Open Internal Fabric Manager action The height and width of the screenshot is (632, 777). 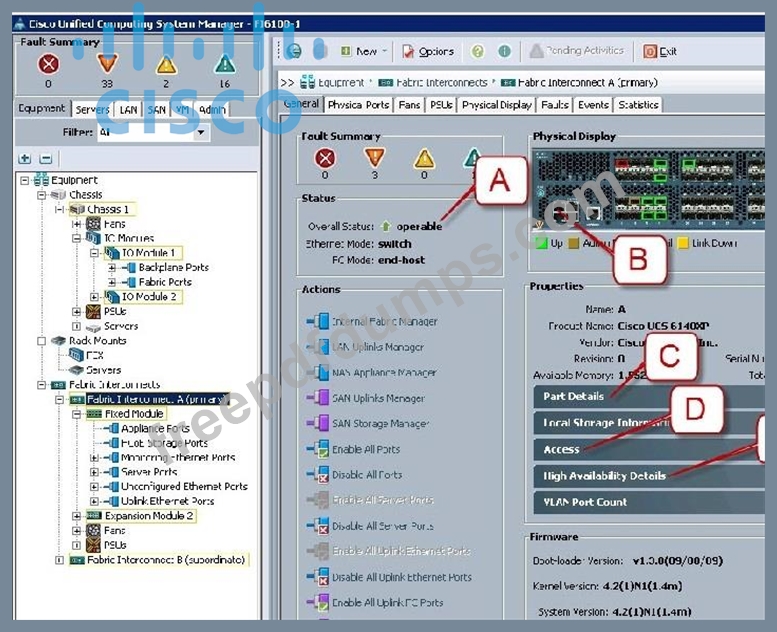(372, 321)
